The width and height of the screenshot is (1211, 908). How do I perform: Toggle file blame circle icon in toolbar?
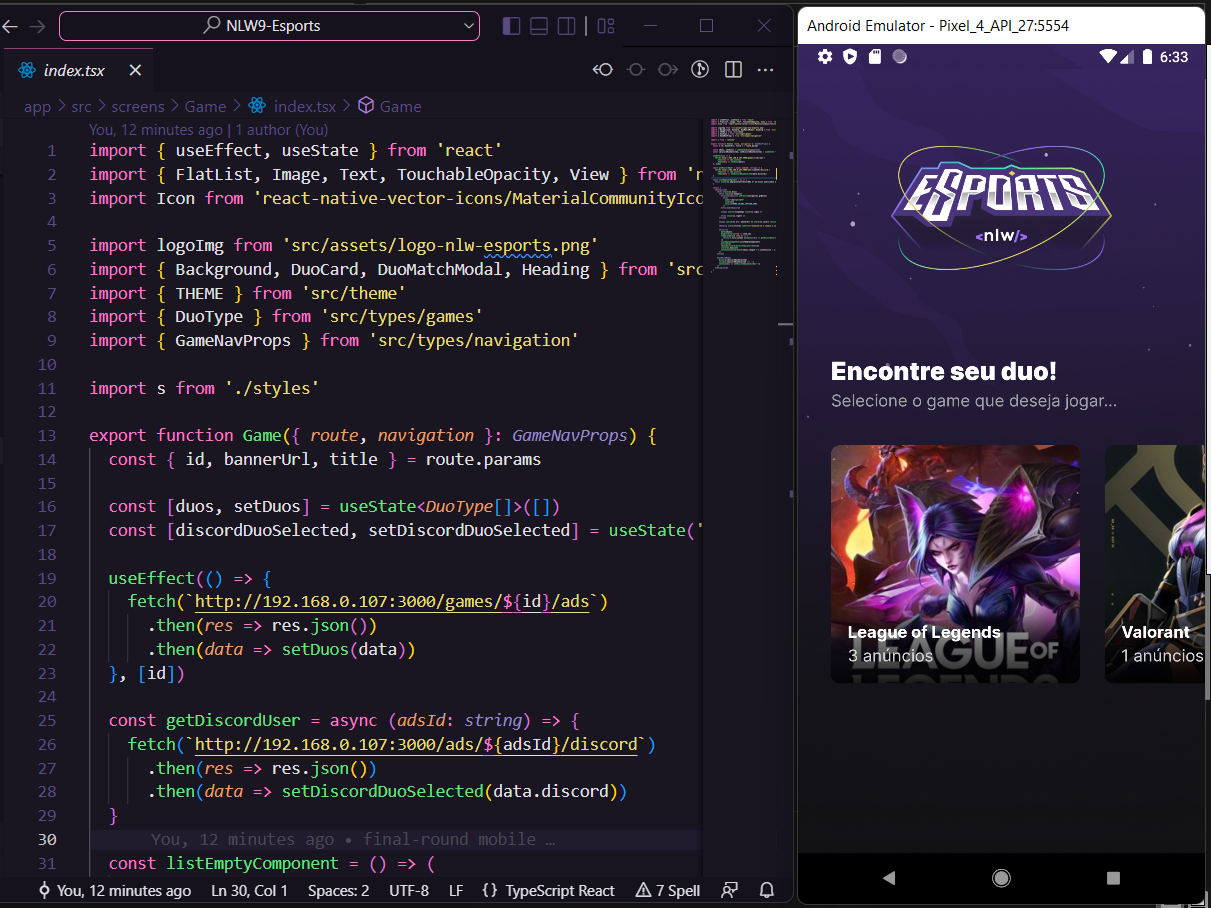[635, 69]
